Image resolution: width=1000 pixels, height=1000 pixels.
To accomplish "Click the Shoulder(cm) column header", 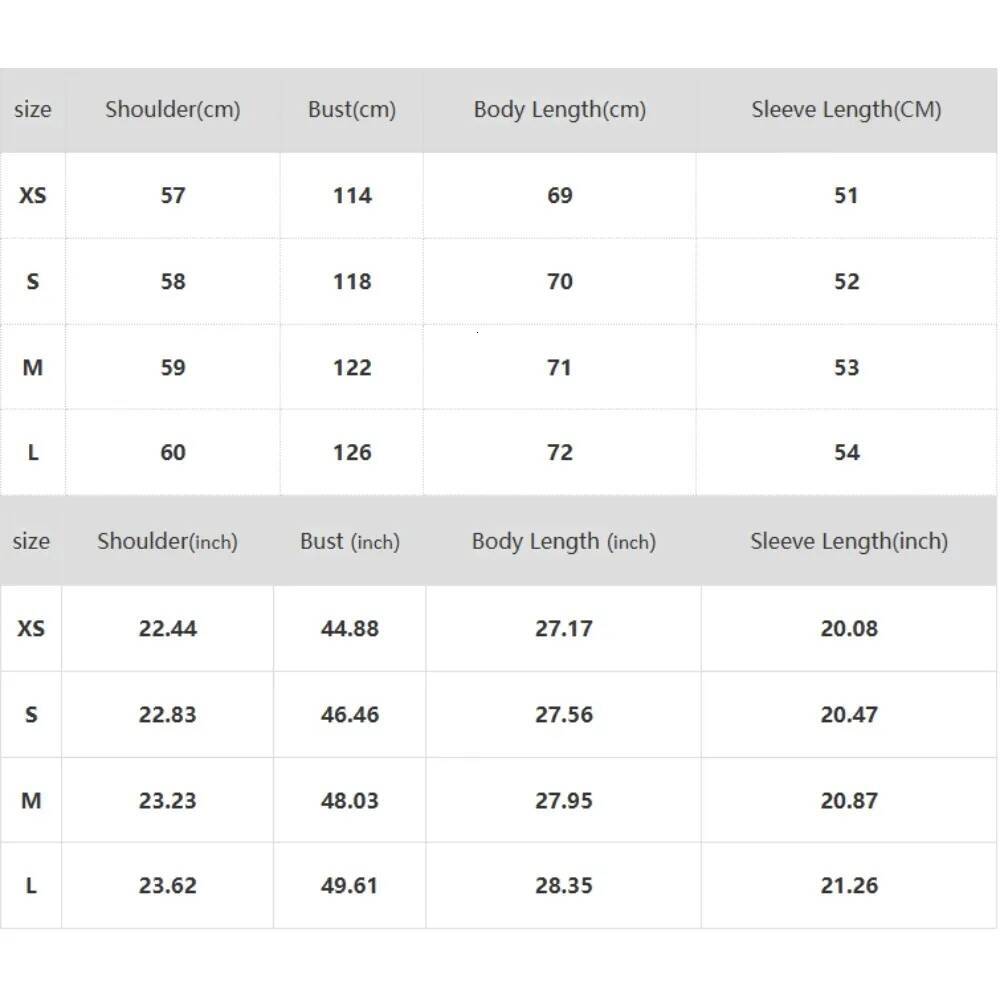I will [173, 110].
